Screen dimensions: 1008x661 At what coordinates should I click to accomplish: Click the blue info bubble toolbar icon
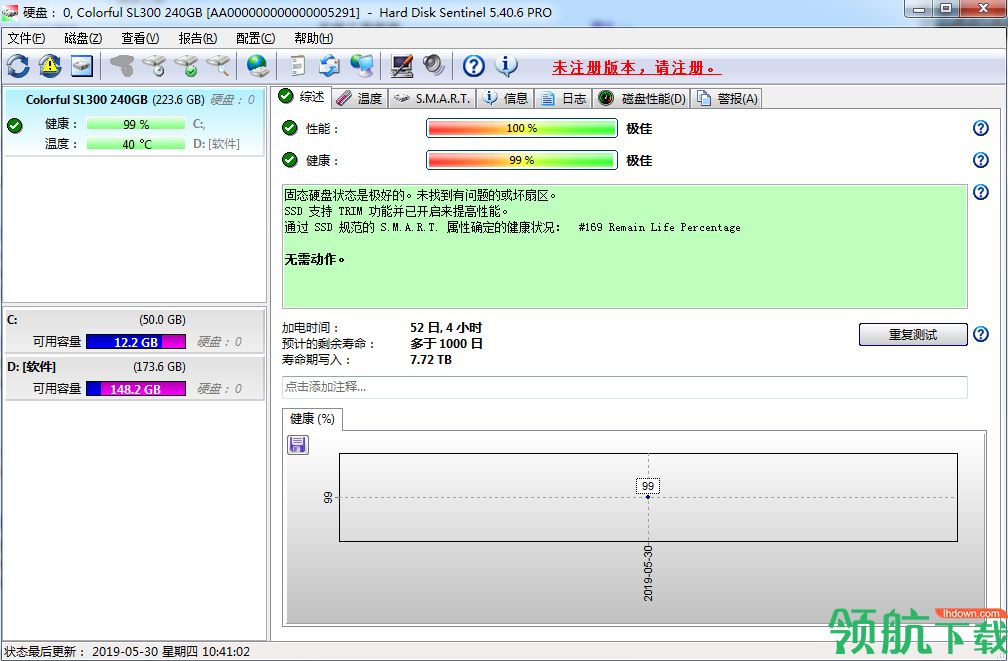[x=506, y=66]
